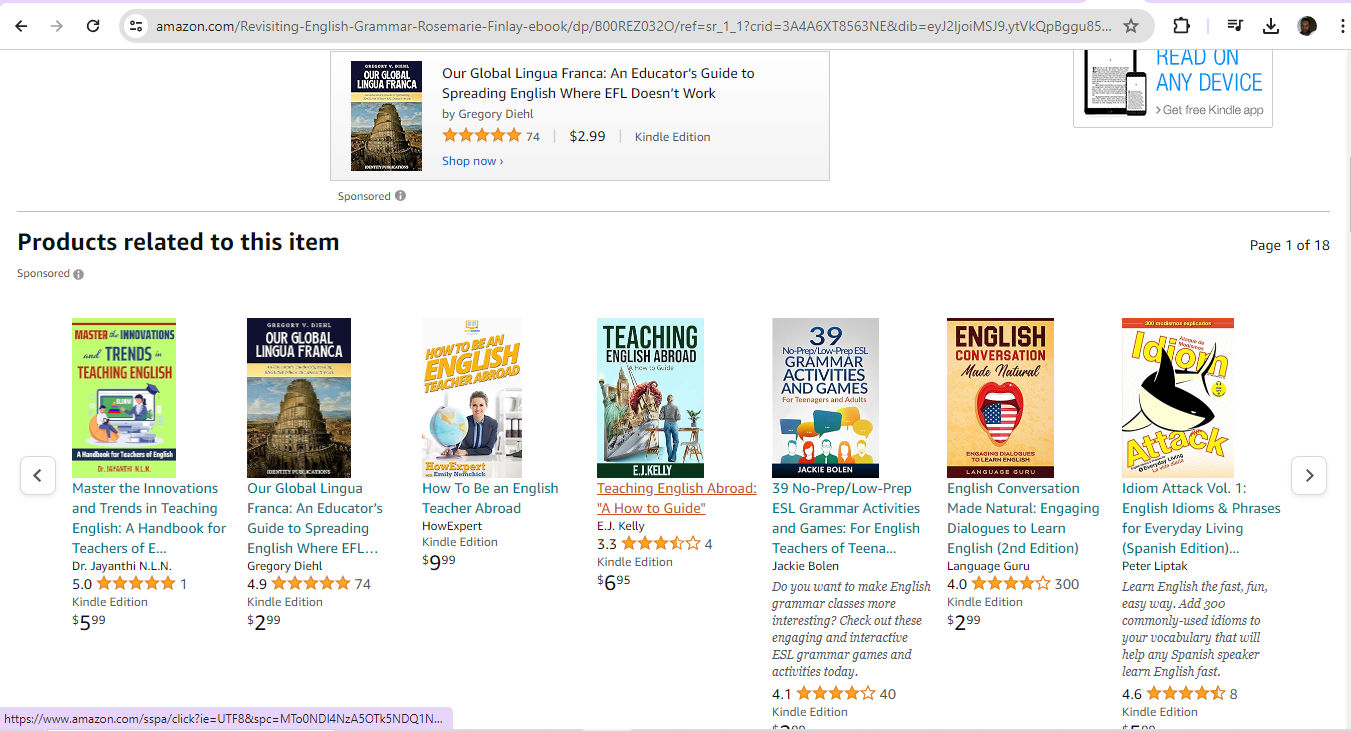Go back in carousel with the left arrow
The width and height of the screenshot is (1351, 731).
(38, 476)
